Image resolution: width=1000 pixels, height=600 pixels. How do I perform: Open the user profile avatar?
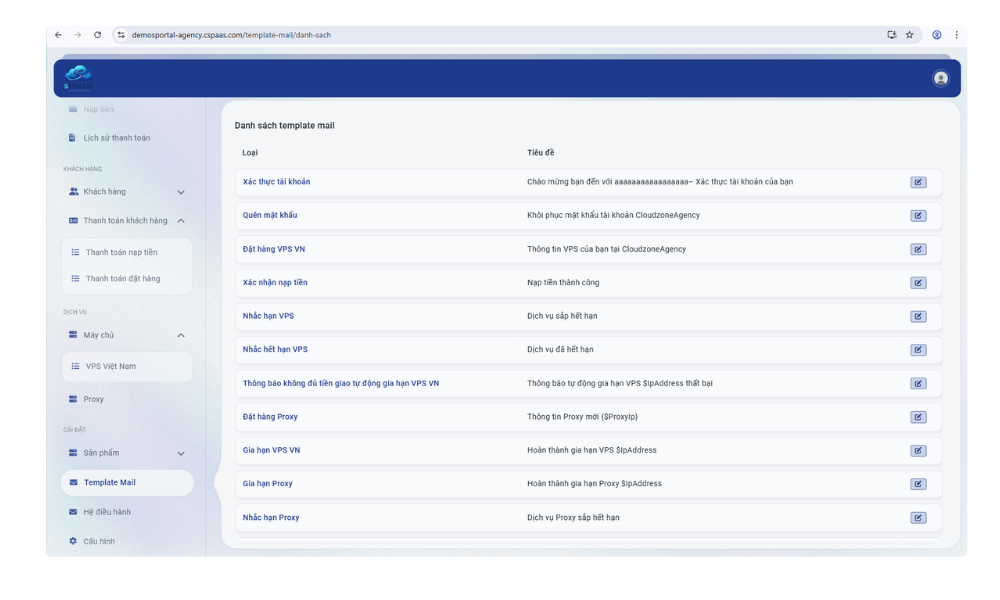(x=940, y=78)
